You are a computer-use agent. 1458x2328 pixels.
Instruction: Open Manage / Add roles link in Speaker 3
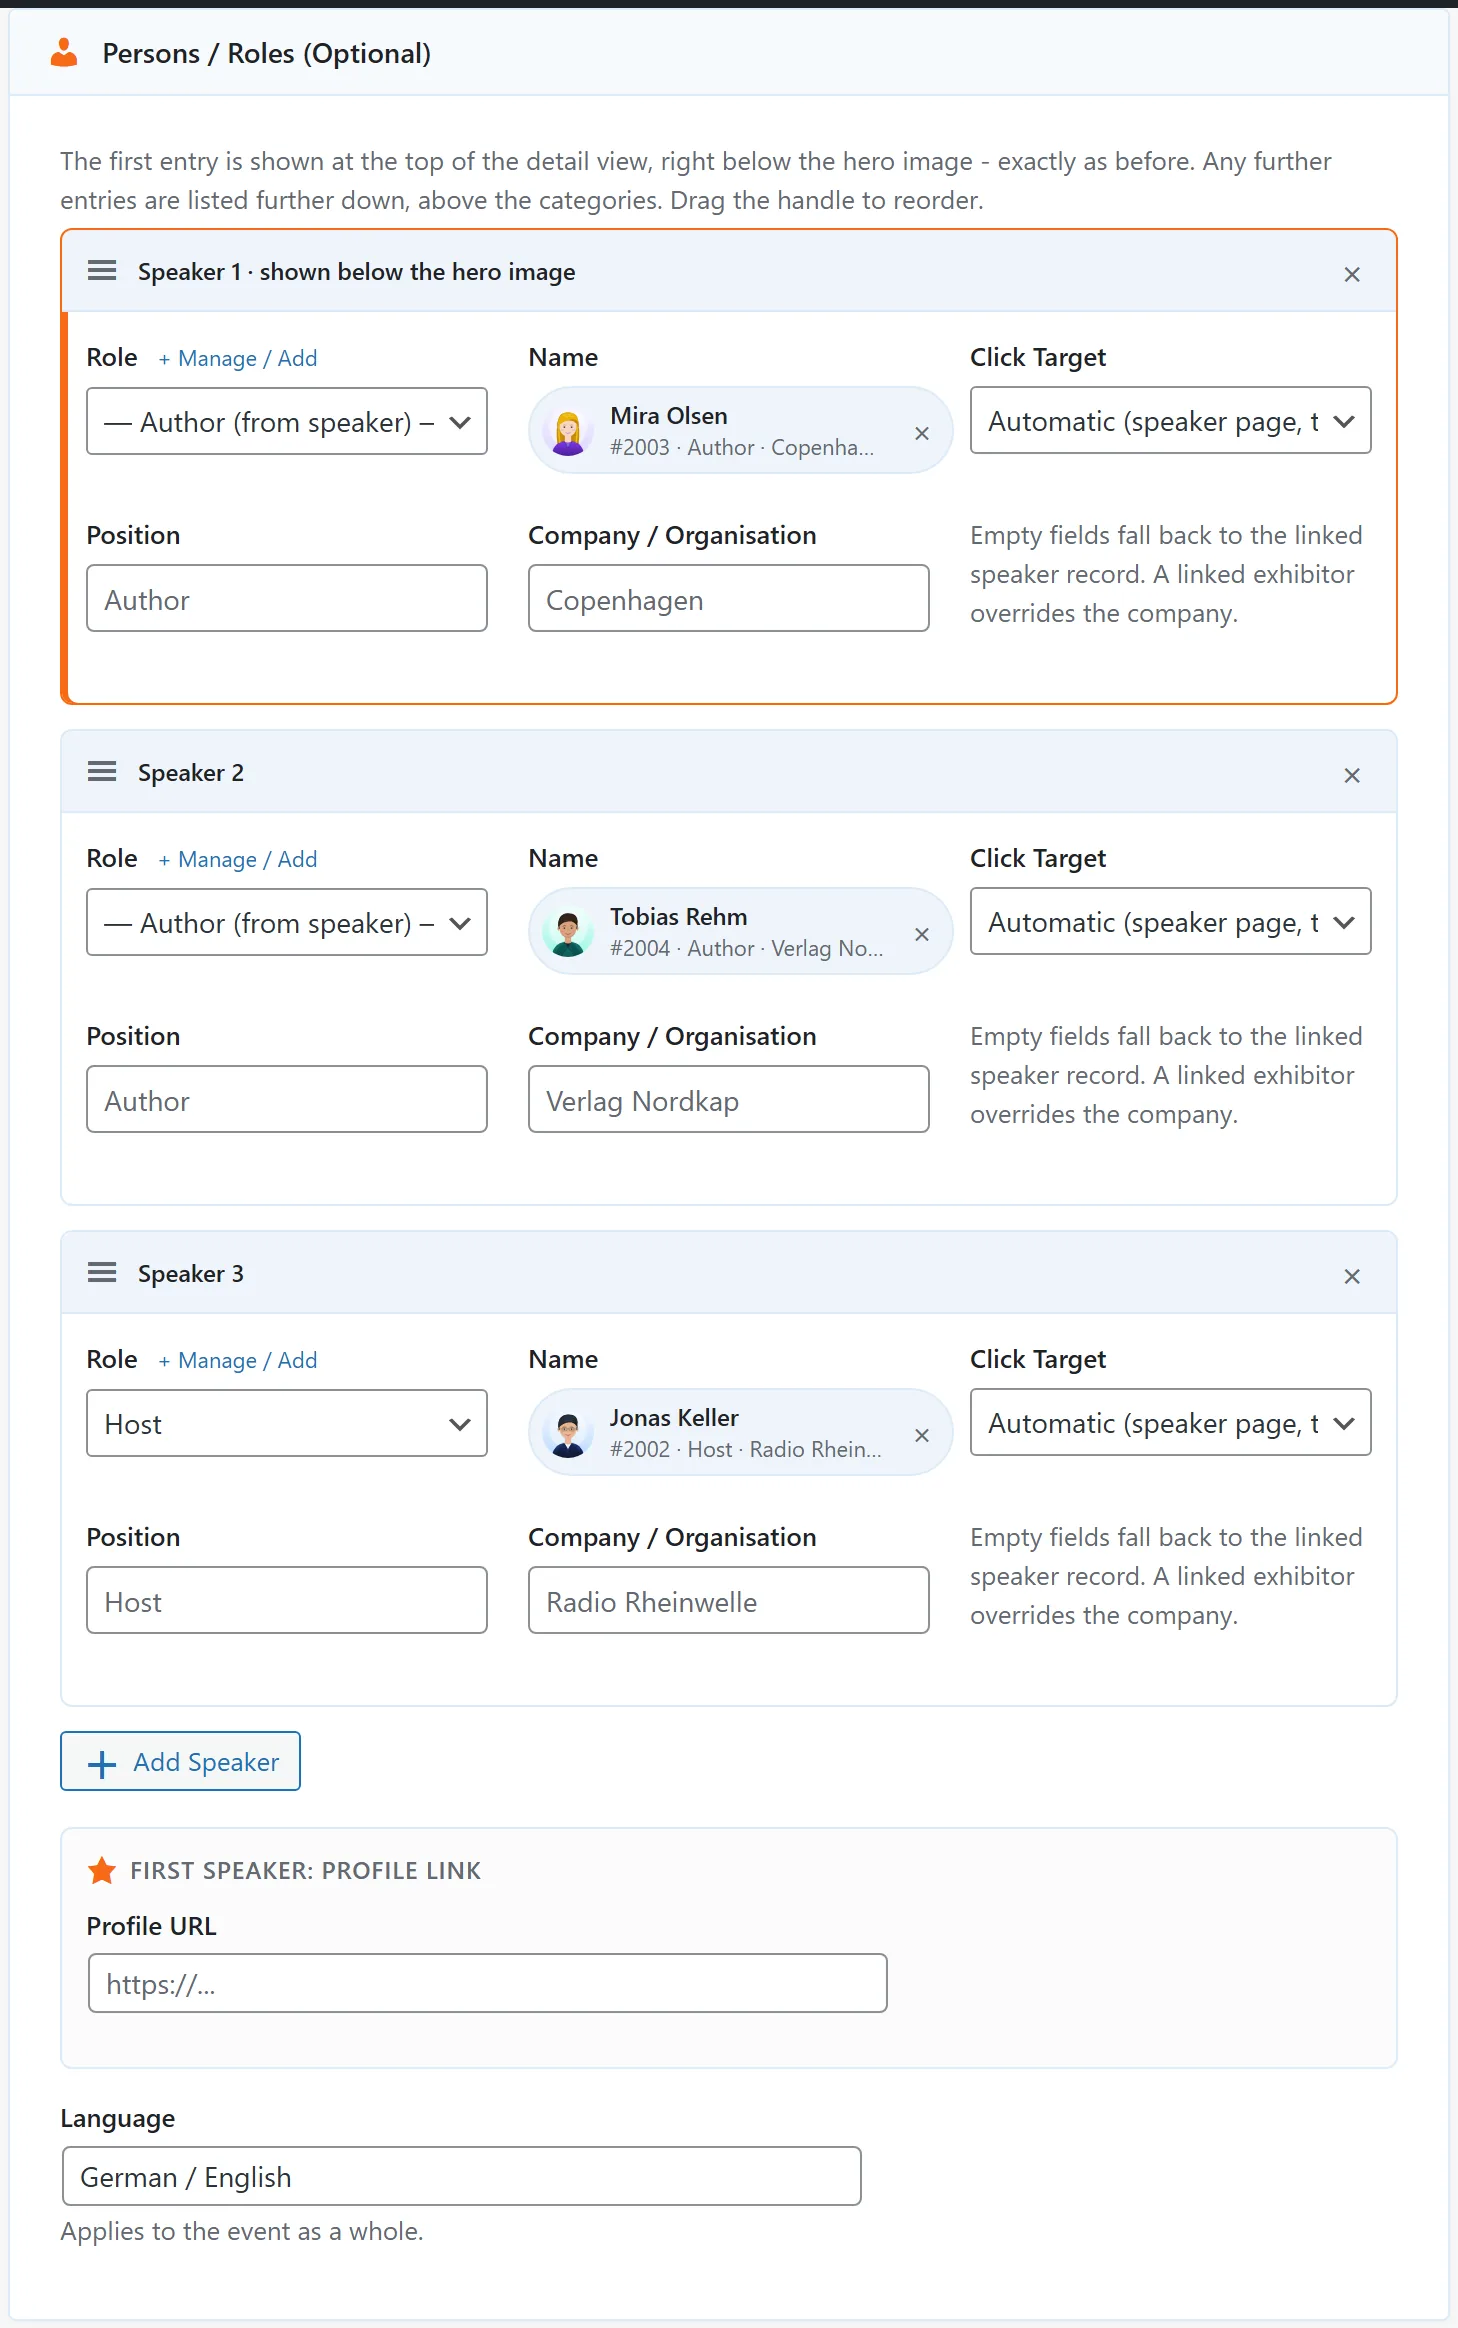click(238, 1360)
